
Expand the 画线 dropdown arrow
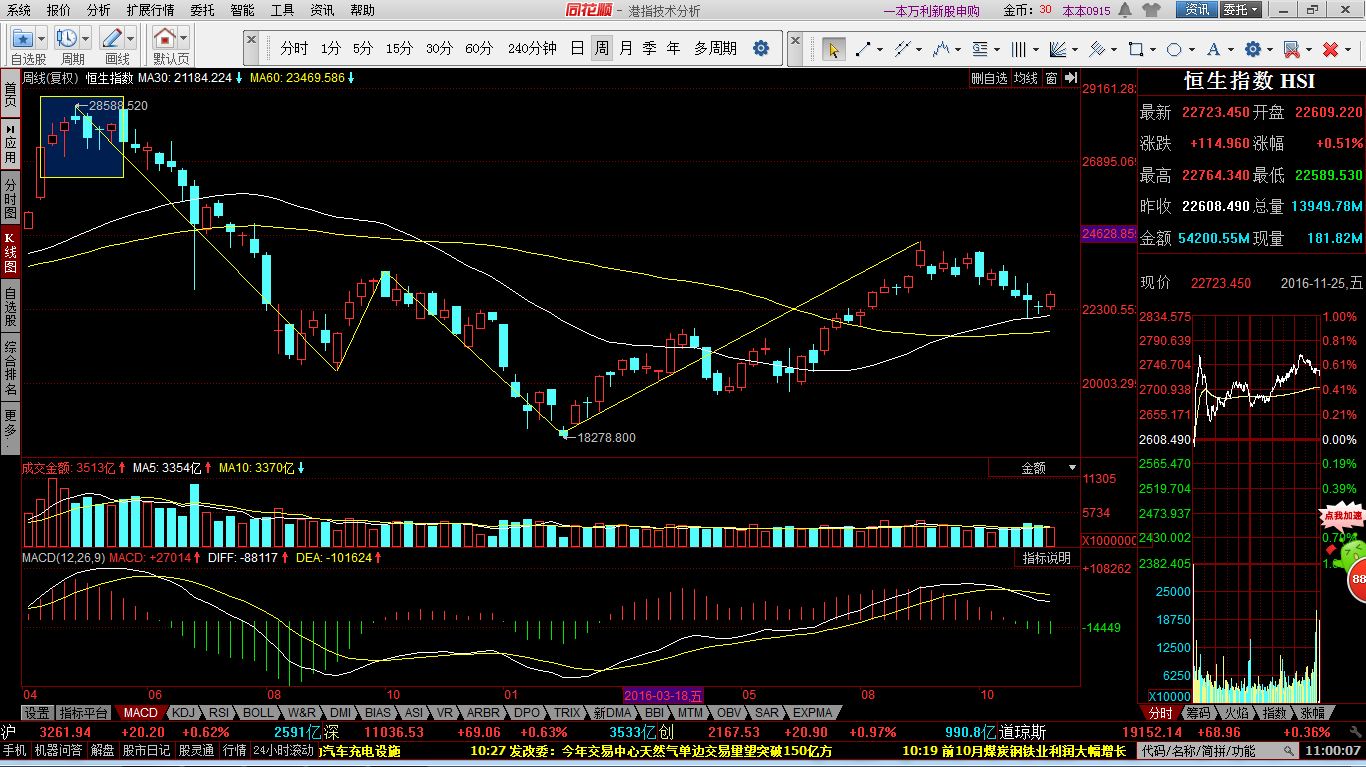(x=131, y=39)
